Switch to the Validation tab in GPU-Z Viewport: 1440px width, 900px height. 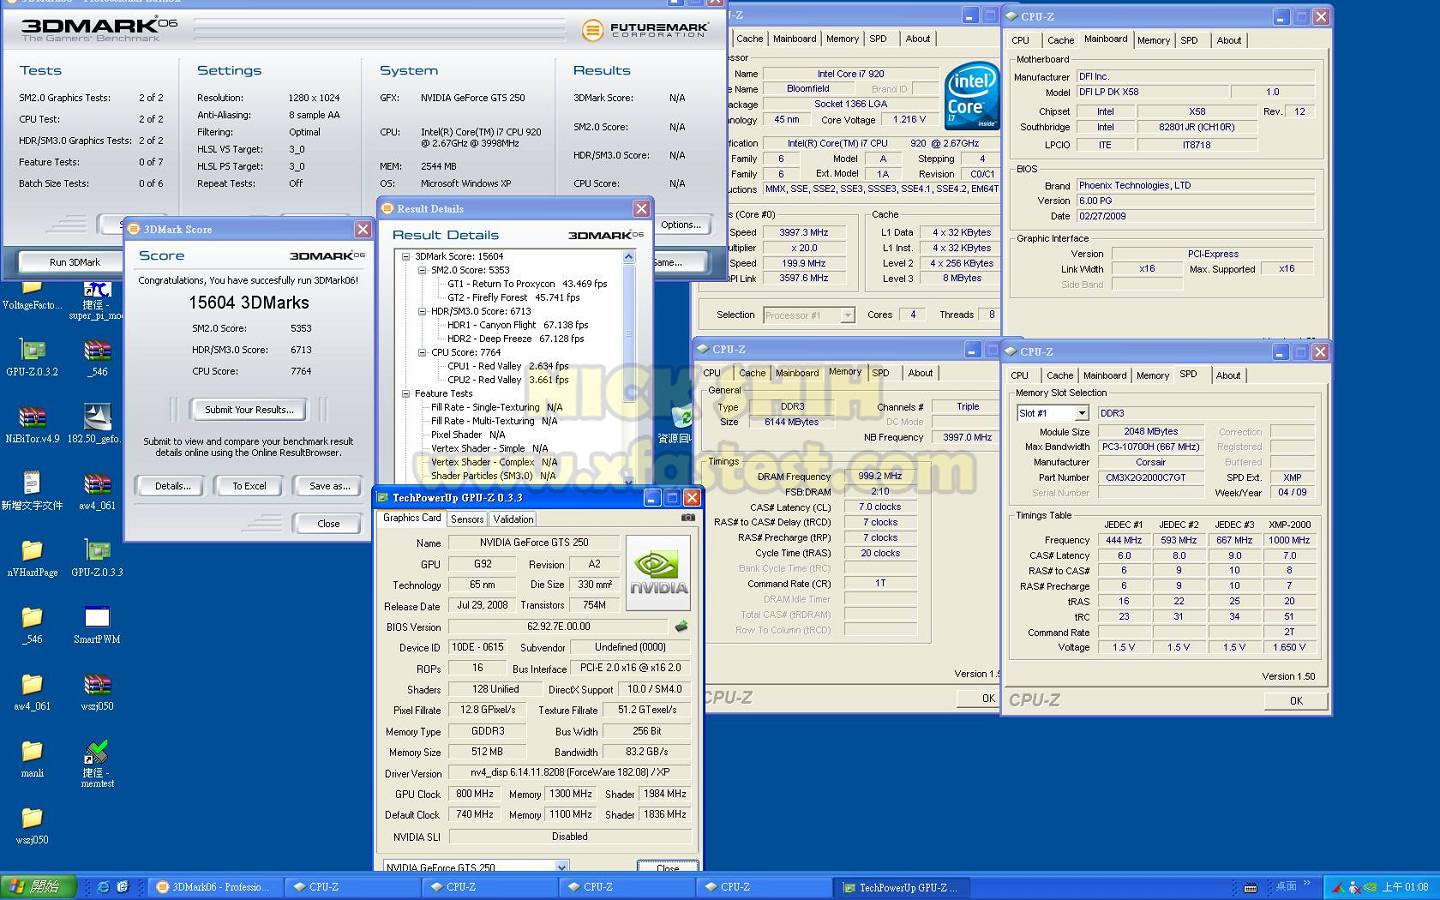pyautogui.click(x=513, y=519)
